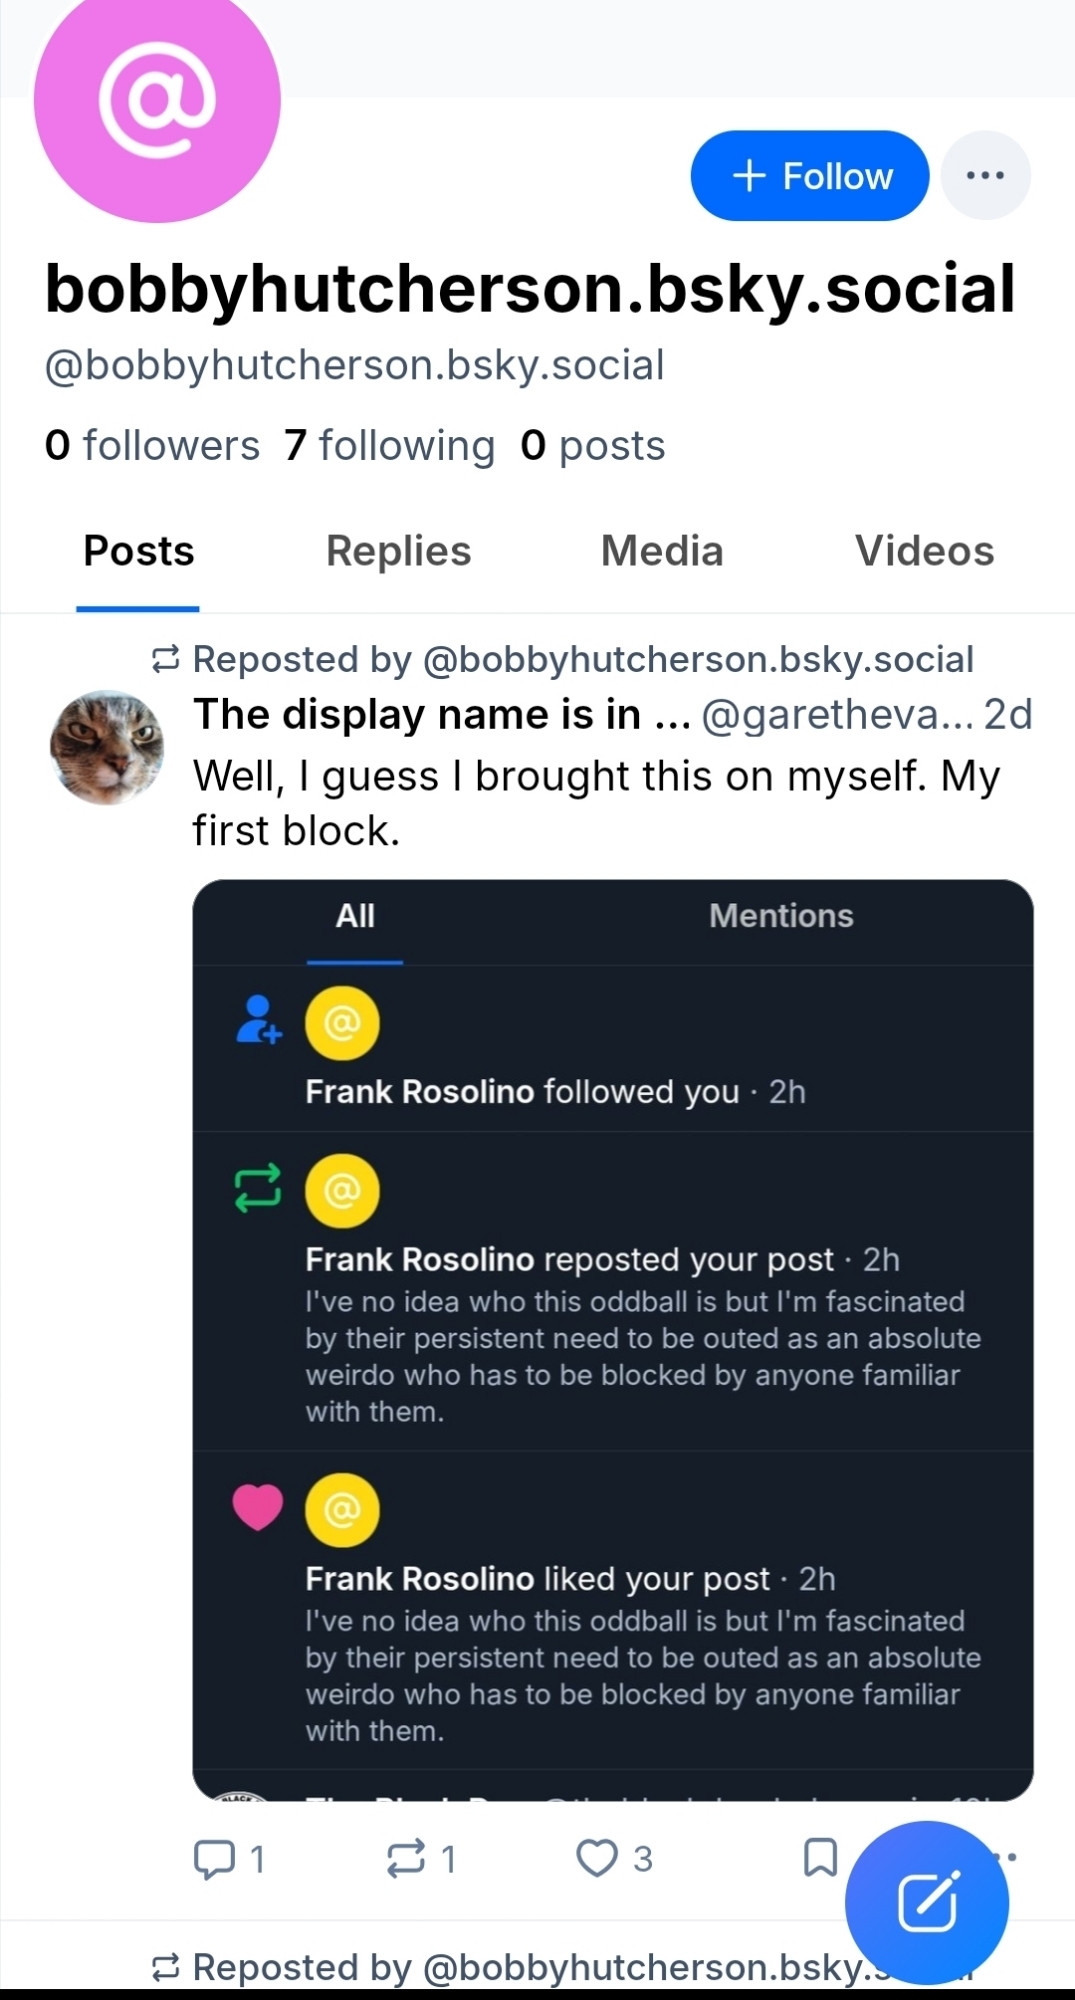This screenshot has width=1075, height=2000.
Task: Like the post with heart icon
Action: [597, 1859]
